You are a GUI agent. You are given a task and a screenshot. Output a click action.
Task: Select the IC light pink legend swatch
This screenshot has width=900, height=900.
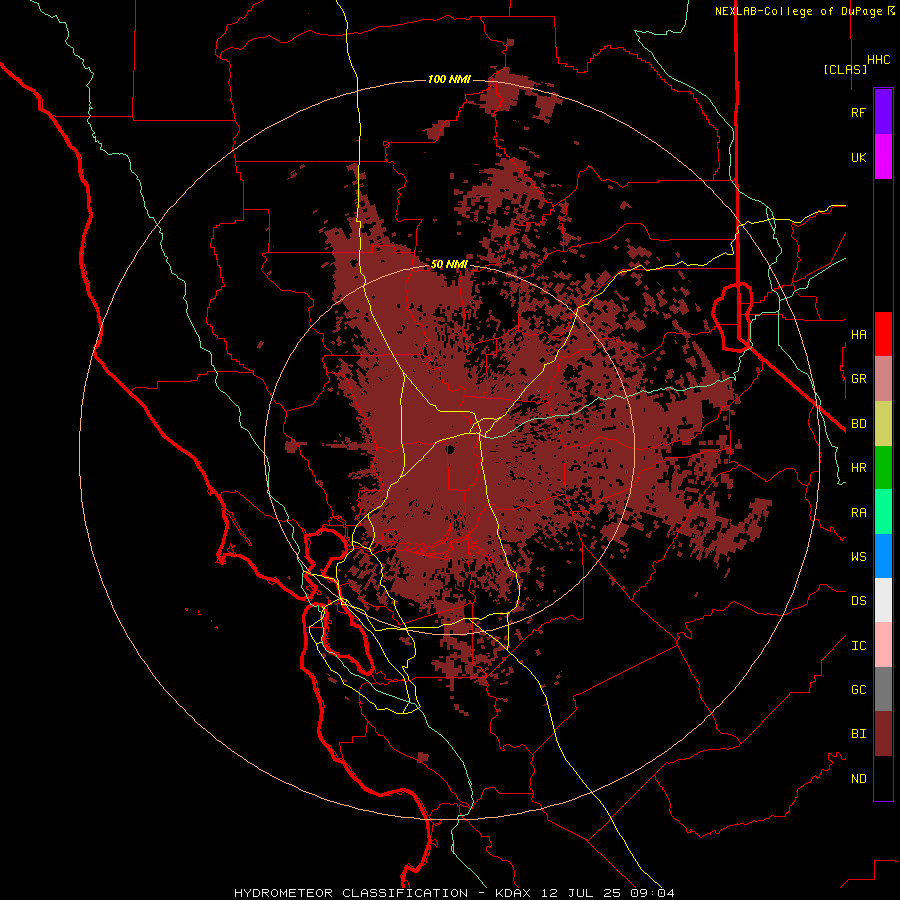click(883, 645)
